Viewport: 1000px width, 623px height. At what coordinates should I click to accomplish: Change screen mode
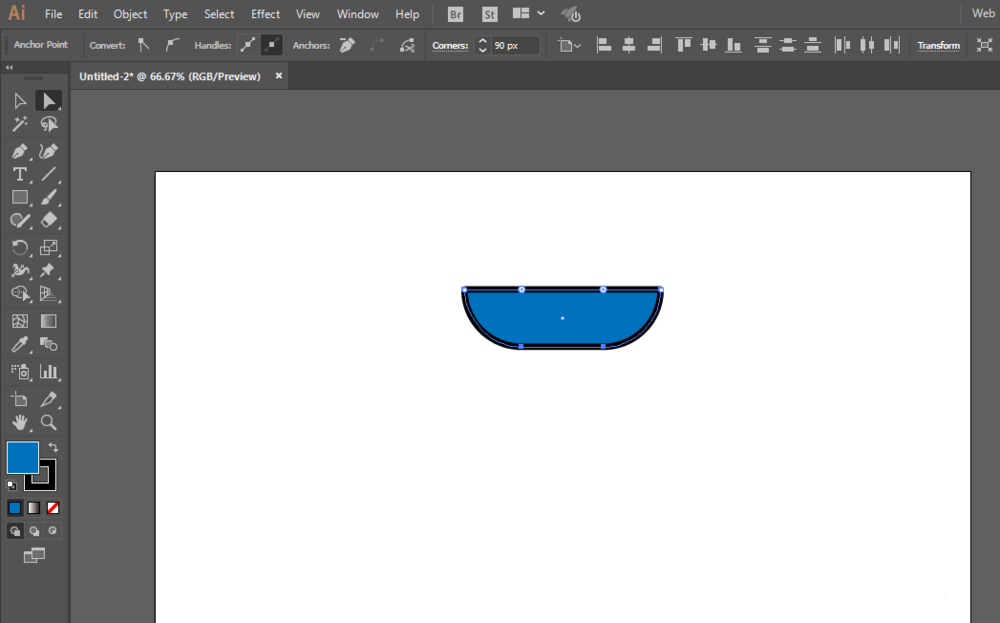coord(34,555)
